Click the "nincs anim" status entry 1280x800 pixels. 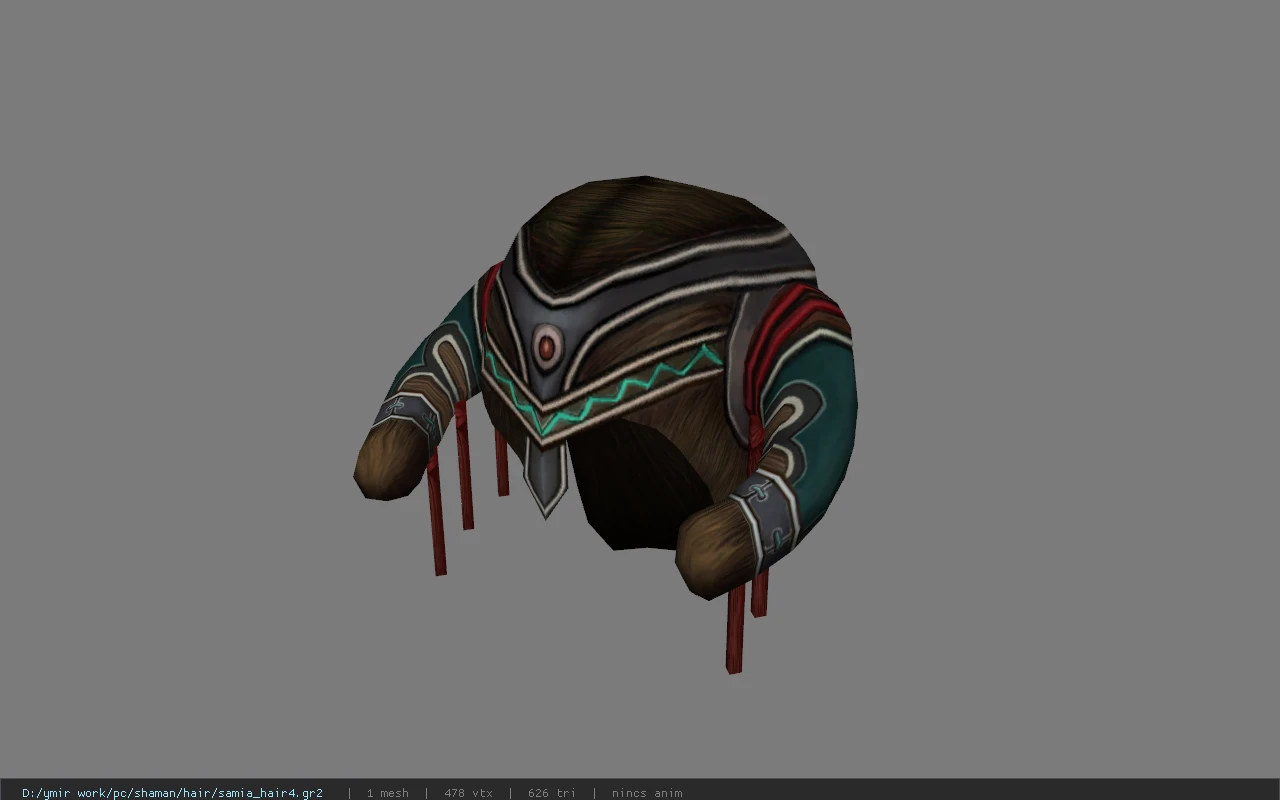(x=647, y=793)
